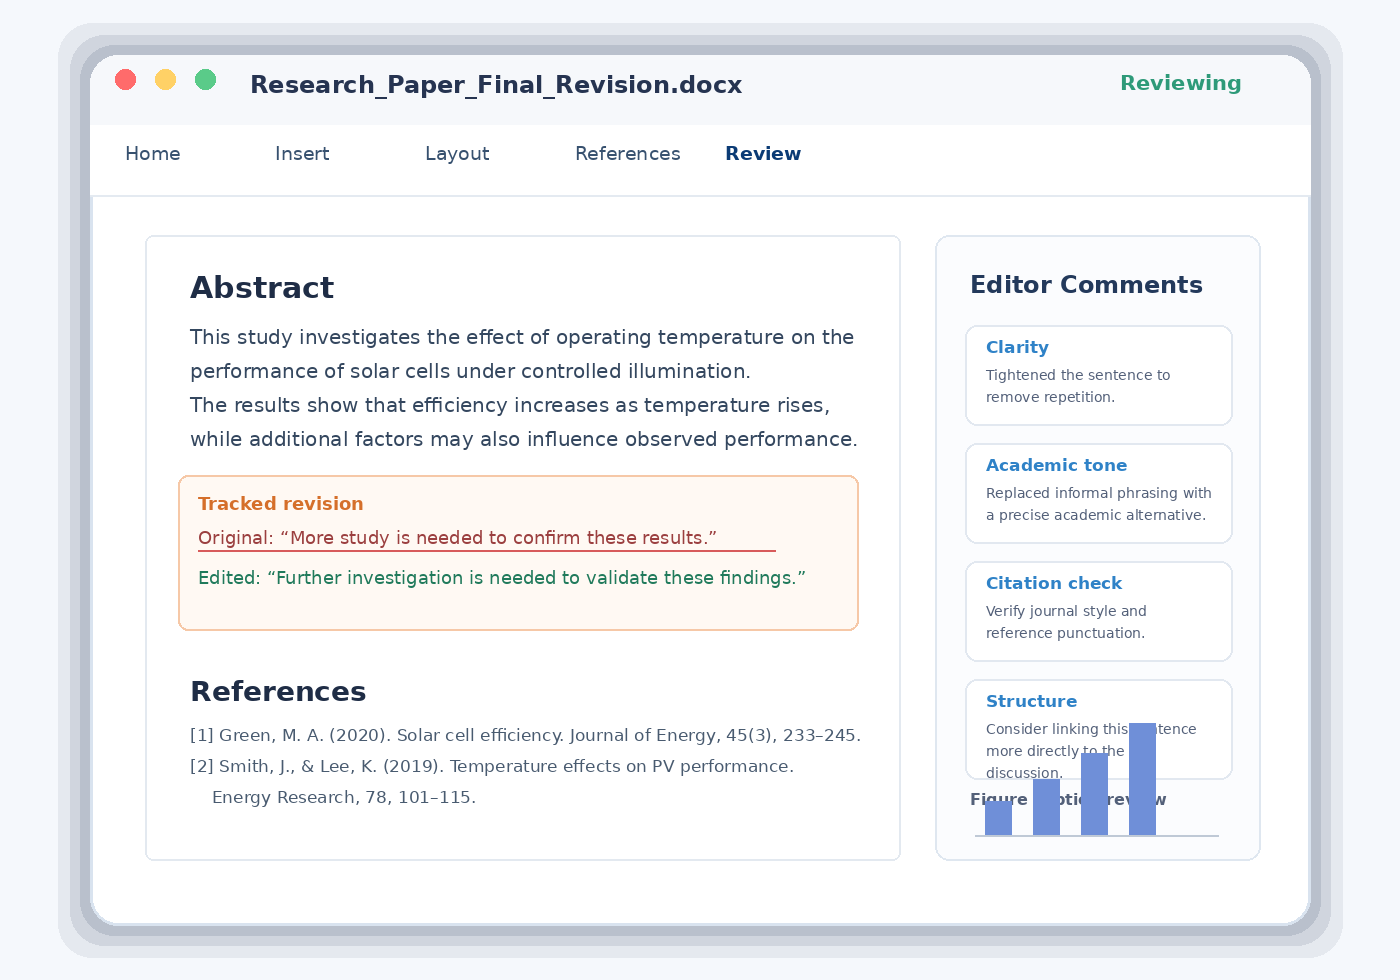The width and height of the screenshot is (1400, 980).
Task: Open the Structure comment card
Action: [1099, 729]
